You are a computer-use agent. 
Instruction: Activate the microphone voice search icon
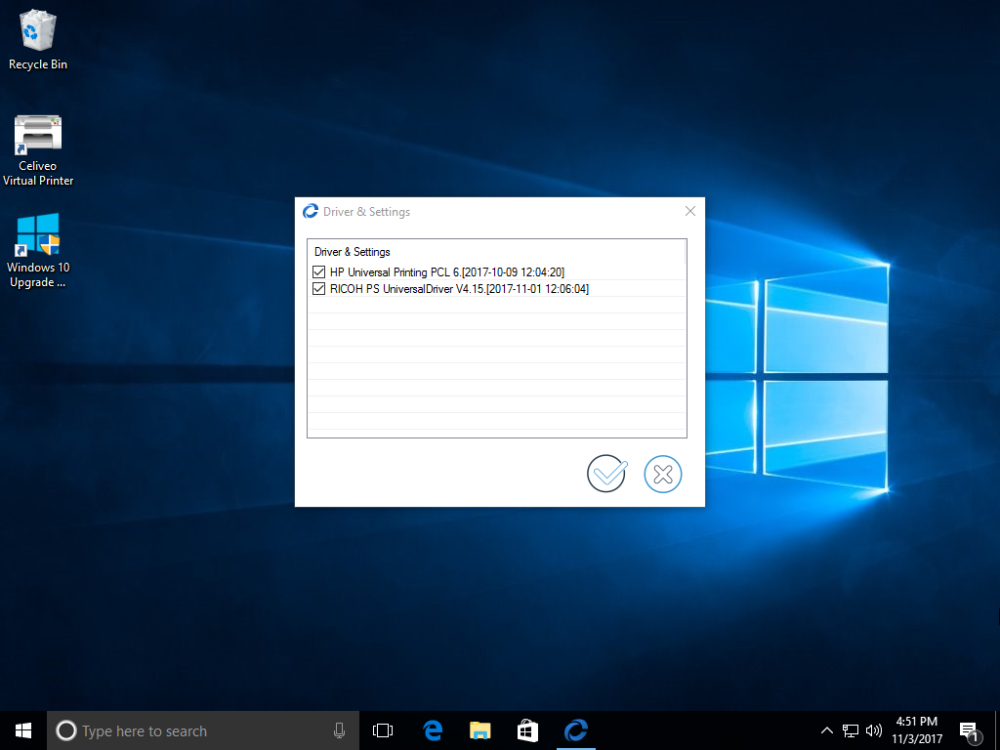pyautogui.click(x=339, y=731)
